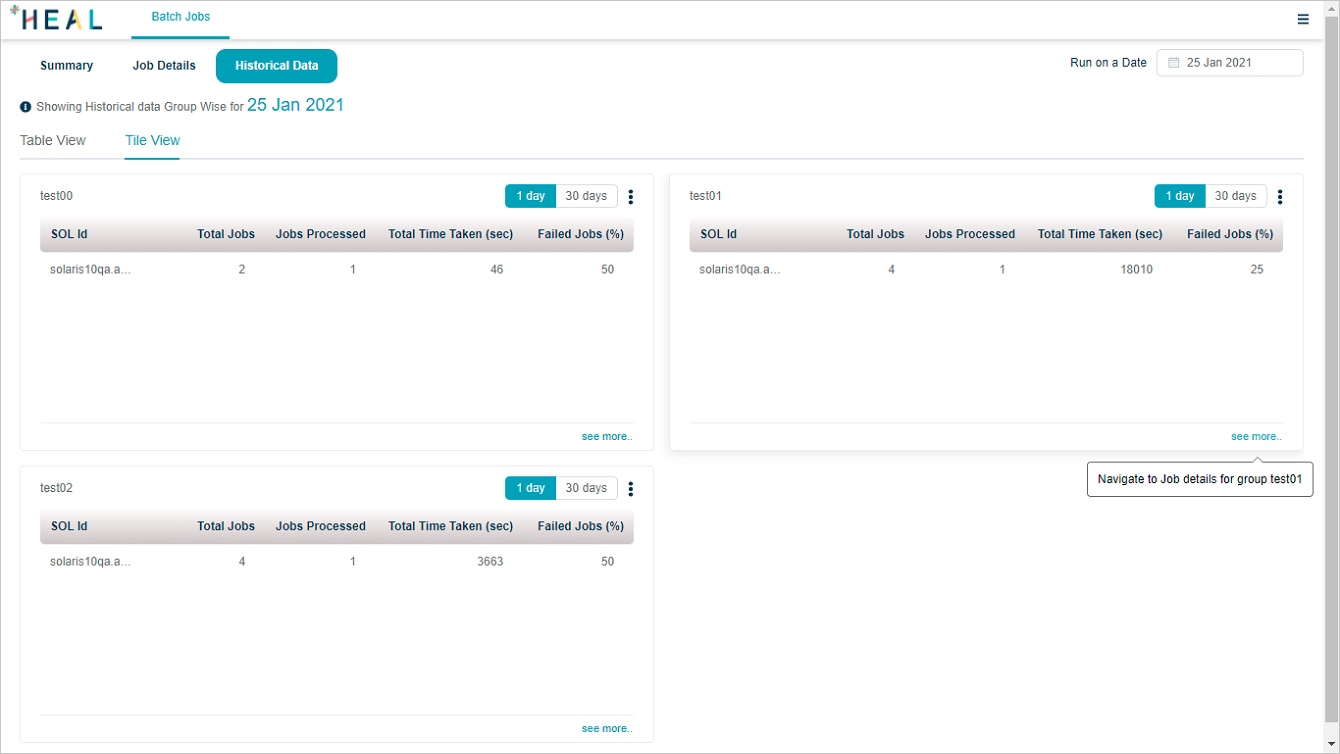The width and height of the screenshot is (1340, 754).
Task: Select 1 day range for test01
Action: 1180,196
